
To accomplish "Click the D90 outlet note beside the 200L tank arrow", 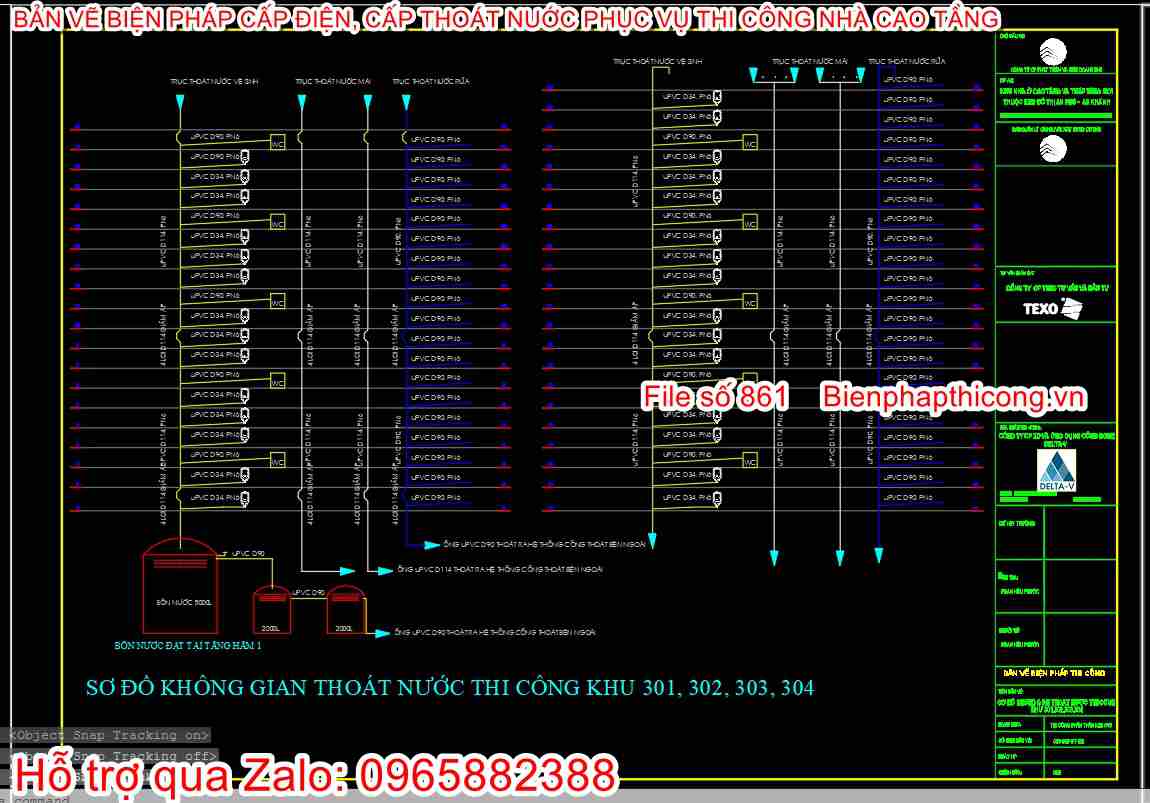I will click(x=494, y=632).
